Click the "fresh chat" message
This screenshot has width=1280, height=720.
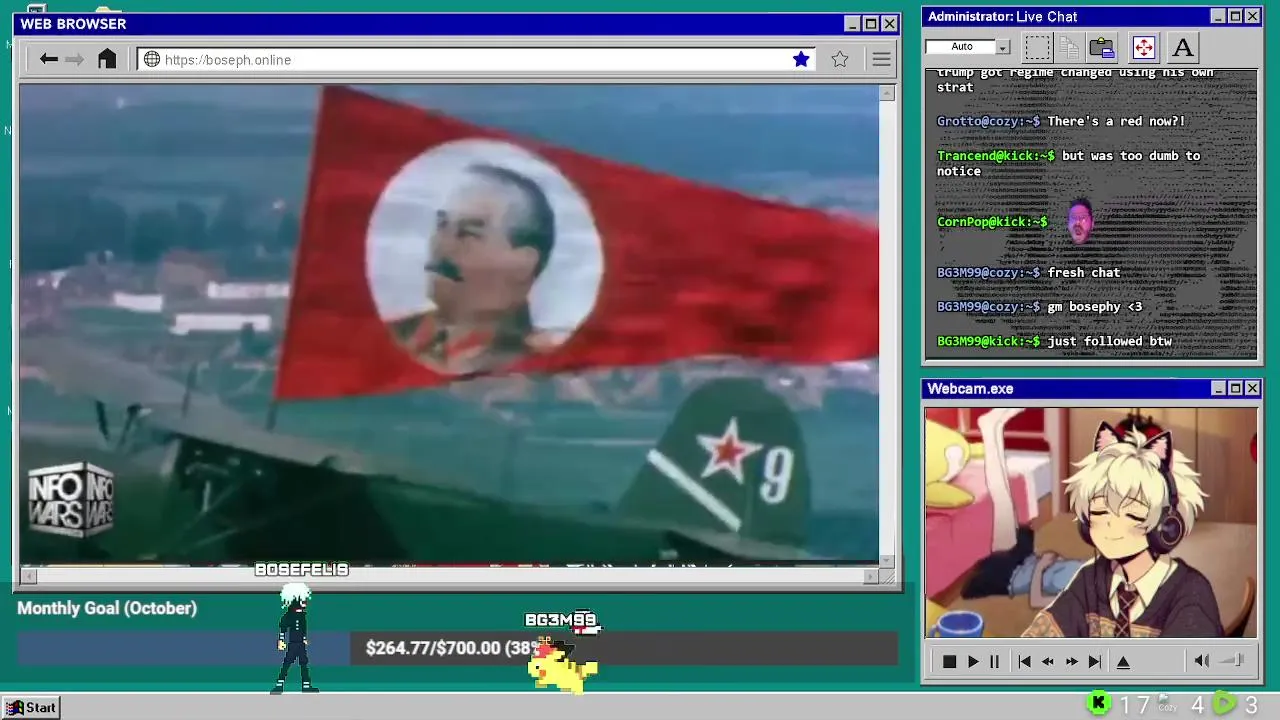pyautogui.click(x=1084, y=272)
